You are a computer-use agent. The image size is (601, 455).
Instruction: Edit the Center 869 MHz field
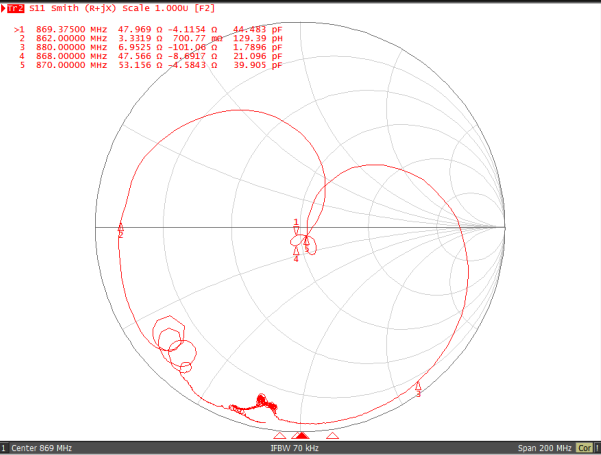pyautogui.click(x=42, y=448)
